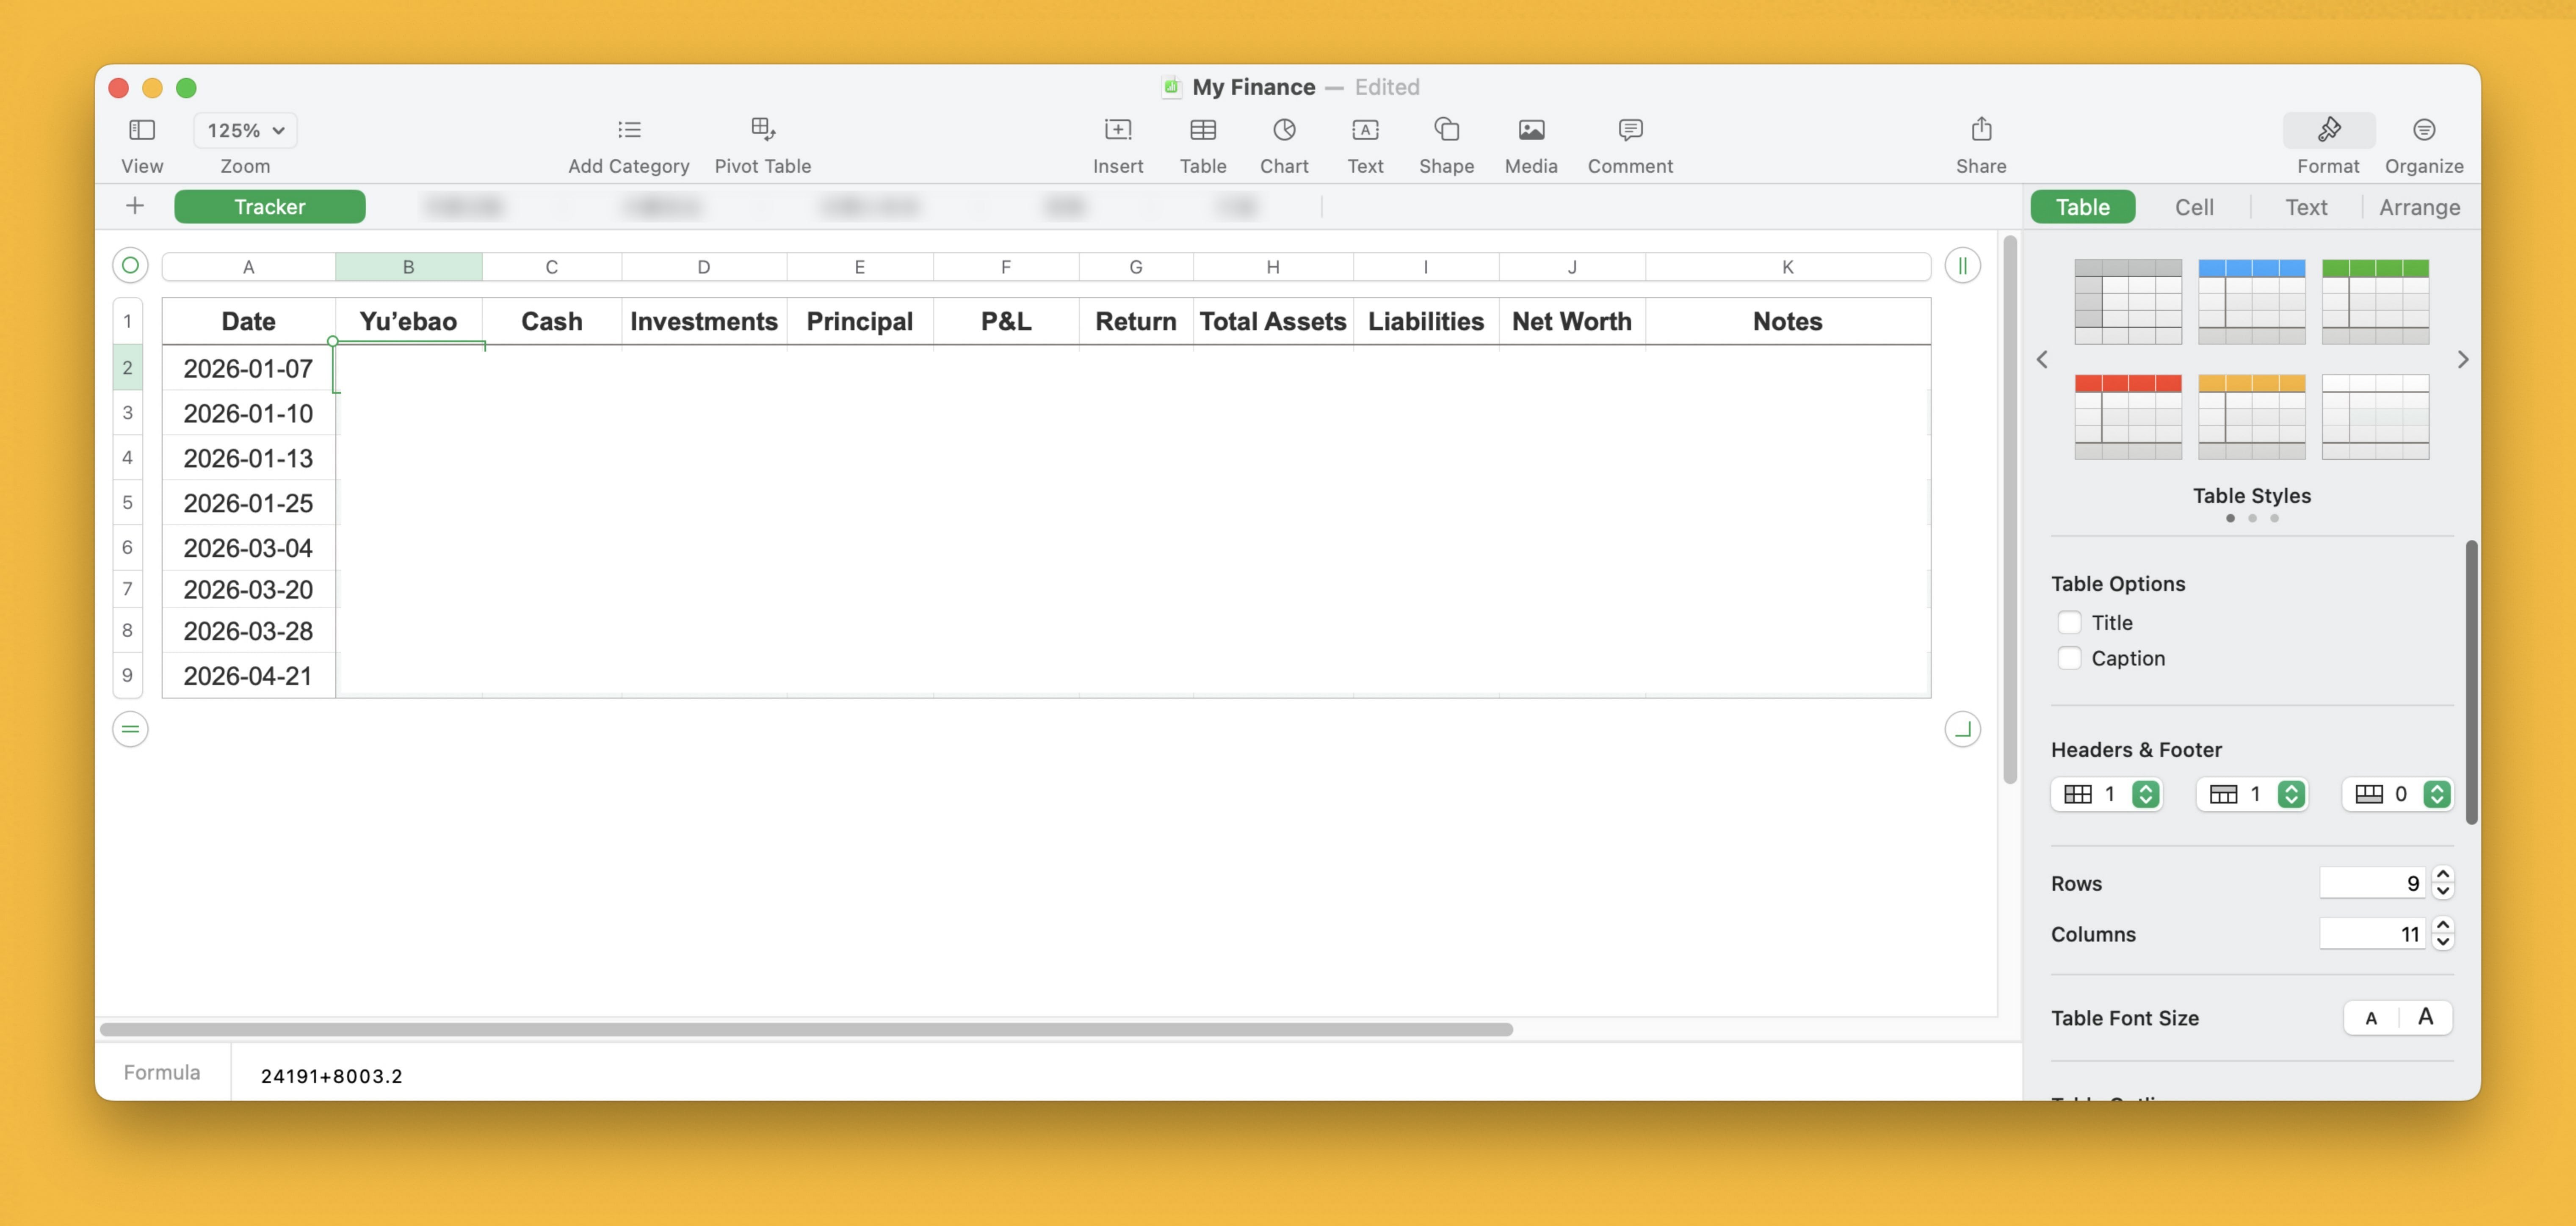
Task: Select the 2026-01-07 date cell
Action: click(x=248, y=368)
